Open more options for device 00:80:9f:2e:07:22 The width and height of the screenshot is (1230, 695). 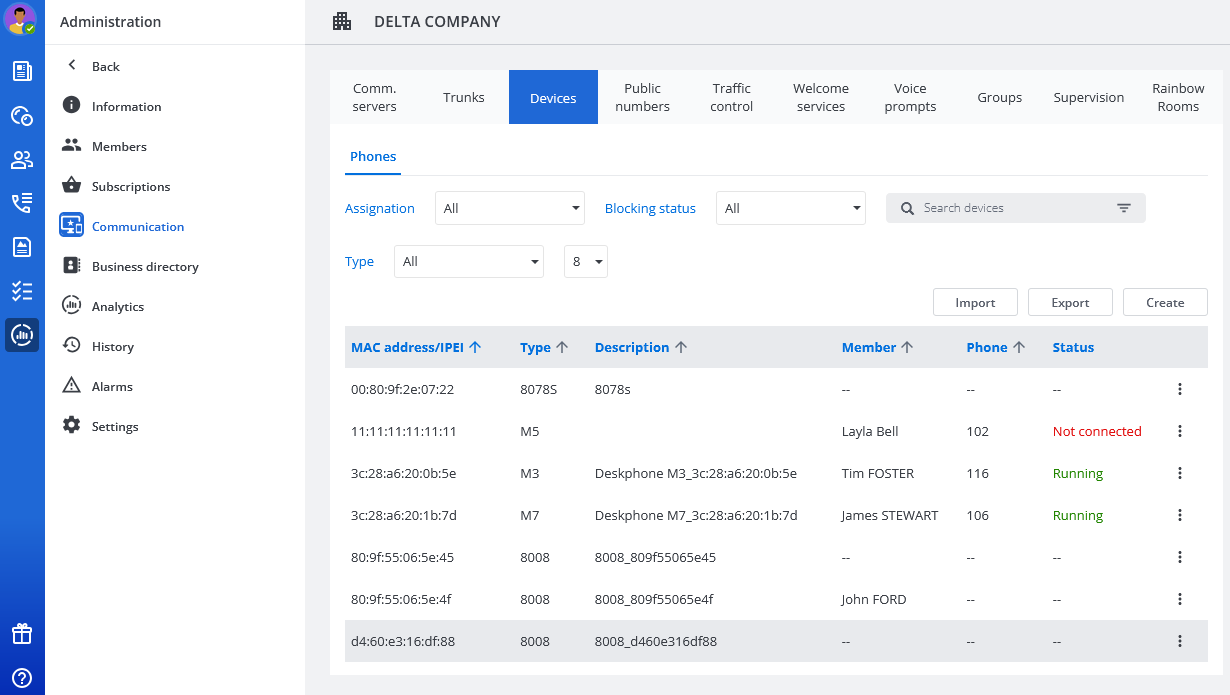pos(1180,389)
